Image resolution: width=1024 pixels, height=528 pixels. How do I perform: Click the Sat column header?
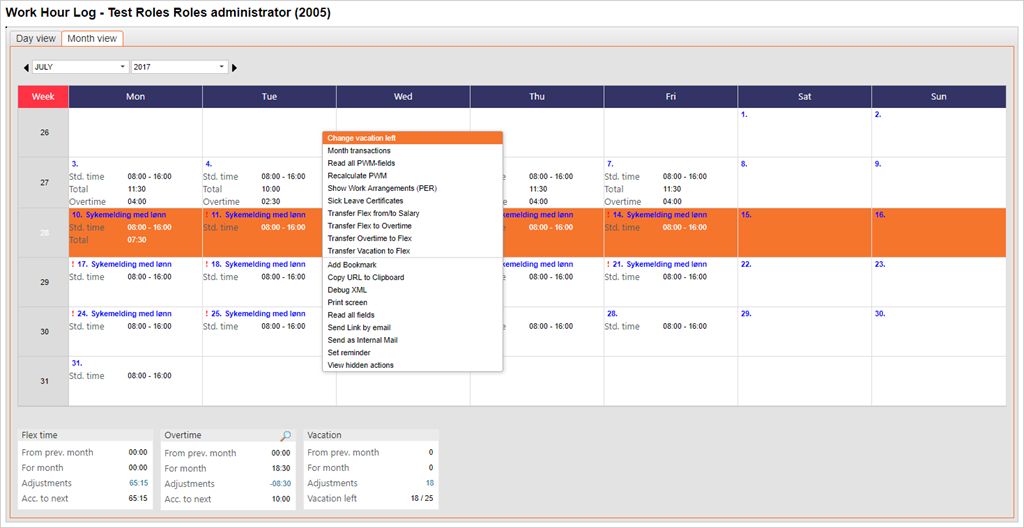click(x=804, y=97)
